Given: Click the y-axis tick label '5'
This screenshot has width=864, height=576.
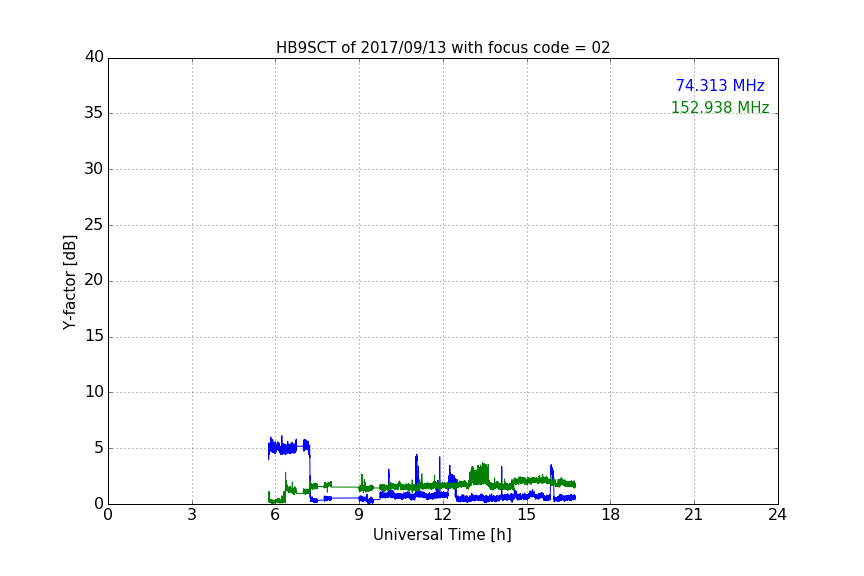Looking at the screenshot, I should (x=99, y=448).
